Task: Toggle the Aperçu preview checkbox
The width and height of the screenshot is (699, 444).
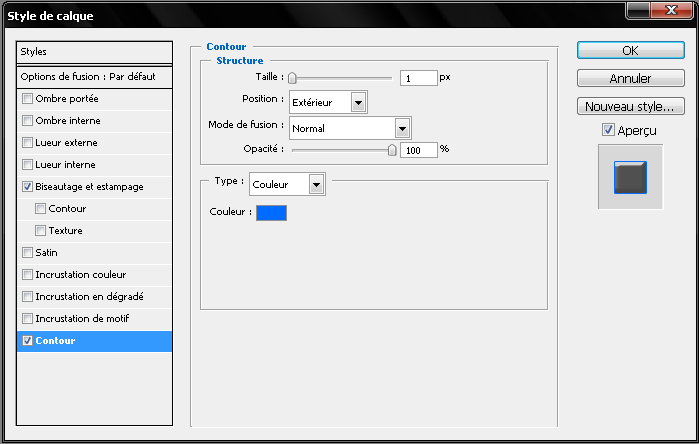Action: point(608,130)
